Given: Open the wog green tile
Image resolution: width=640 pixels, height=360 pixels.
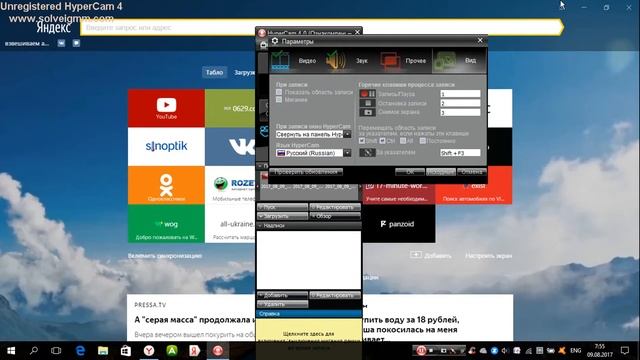Looking at the screenshot, I should [166, 224].
